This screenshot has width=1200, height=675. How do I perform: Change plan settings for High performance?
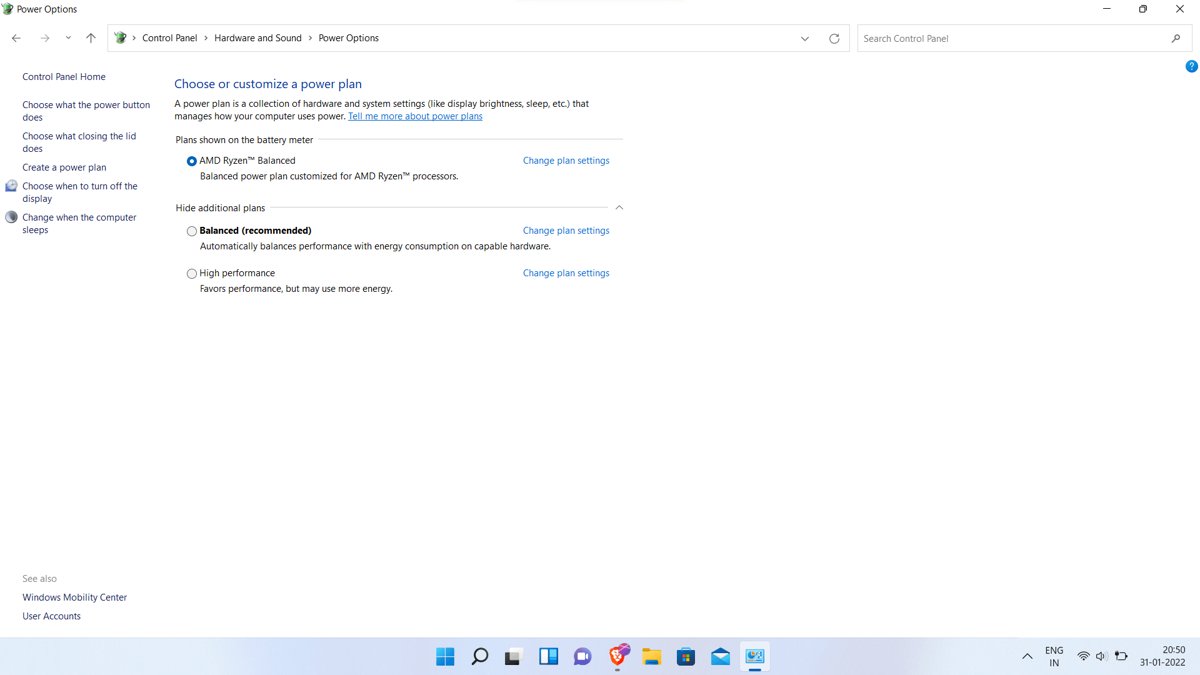point(566,273)
